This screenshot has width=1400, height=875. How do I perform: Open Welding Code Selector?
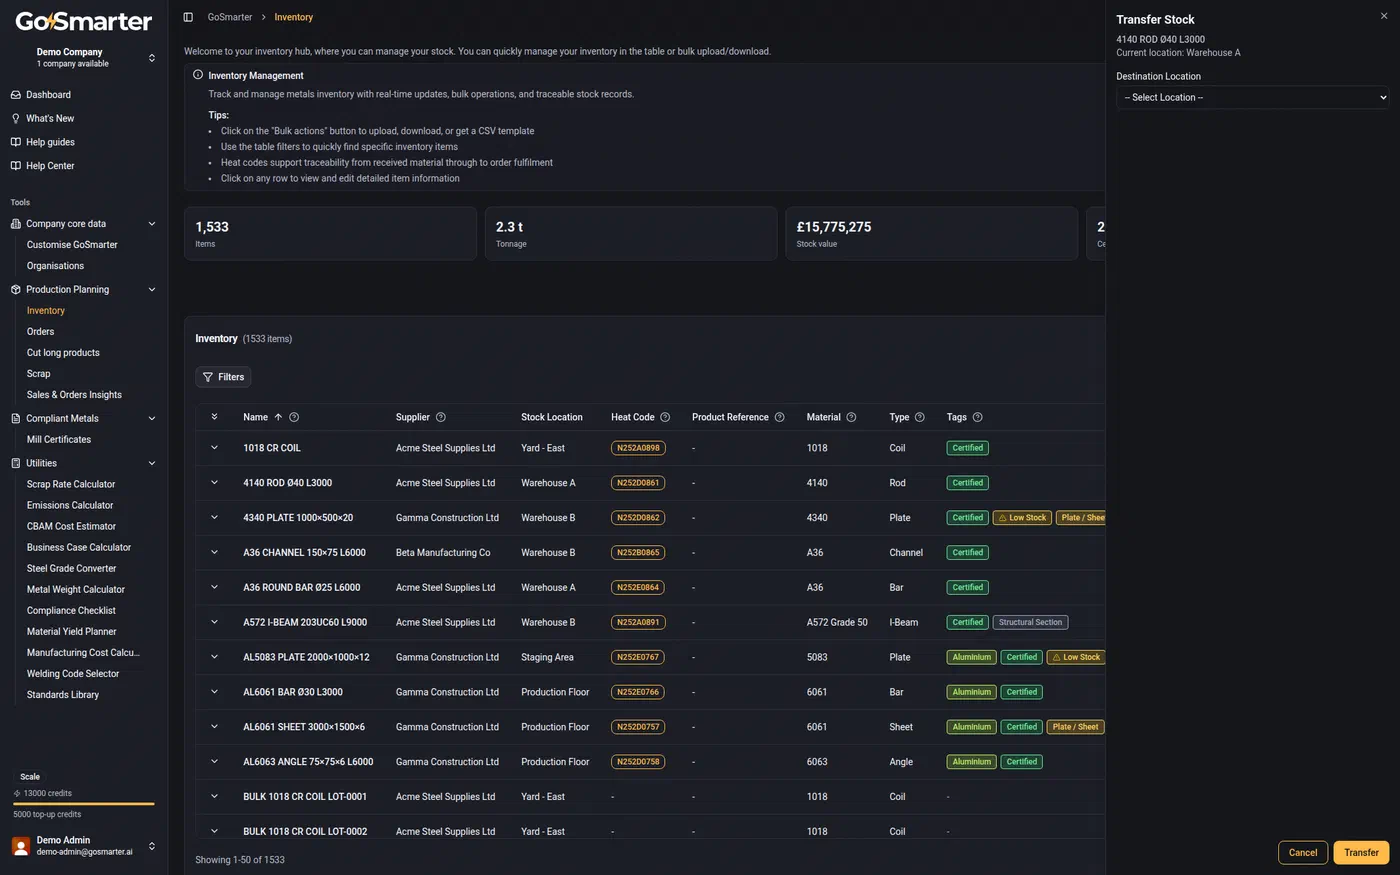point(73,674)
